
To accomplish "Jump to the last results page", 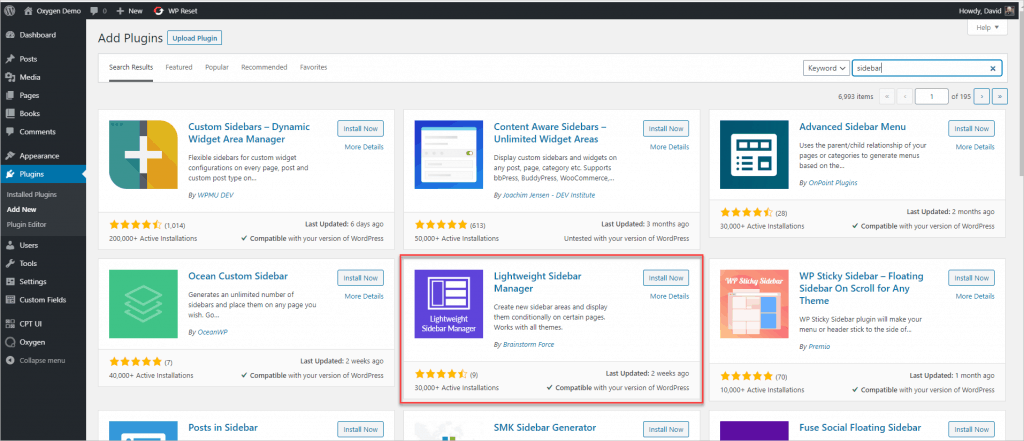I will pyautogui.click(x=1000, y=97).
